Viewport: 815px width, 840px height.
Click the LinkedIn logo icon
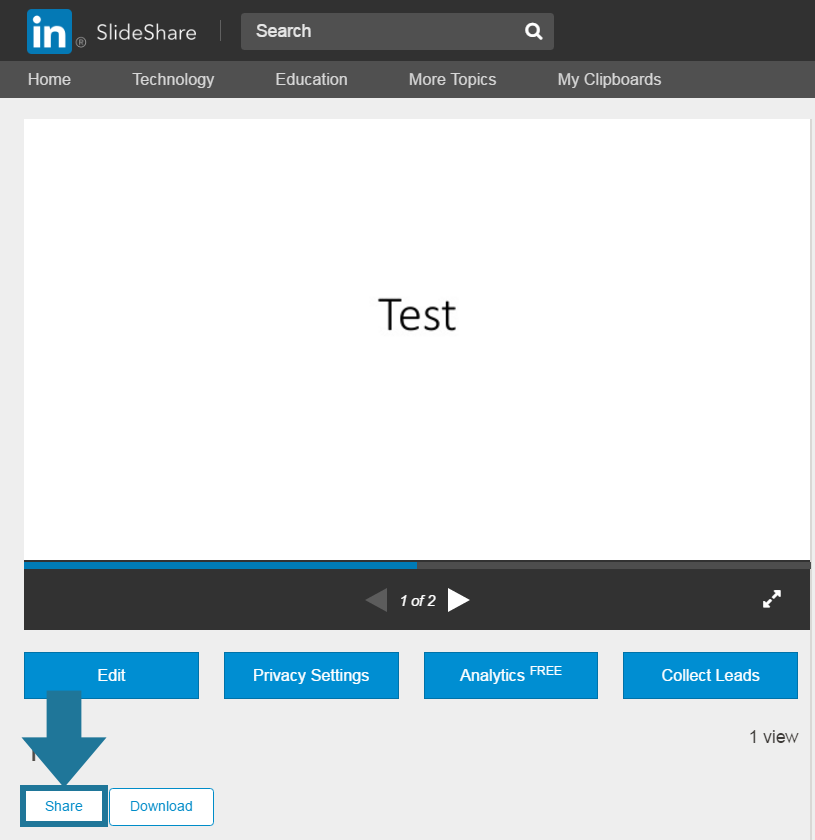pos(50,31)
